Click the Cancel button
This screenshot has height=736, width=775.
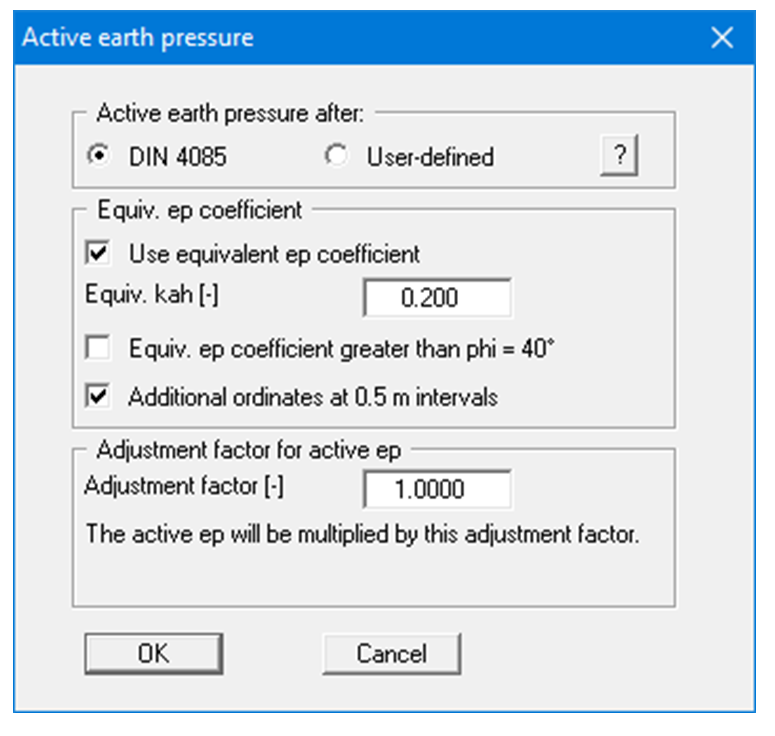[x=391, y=654]
